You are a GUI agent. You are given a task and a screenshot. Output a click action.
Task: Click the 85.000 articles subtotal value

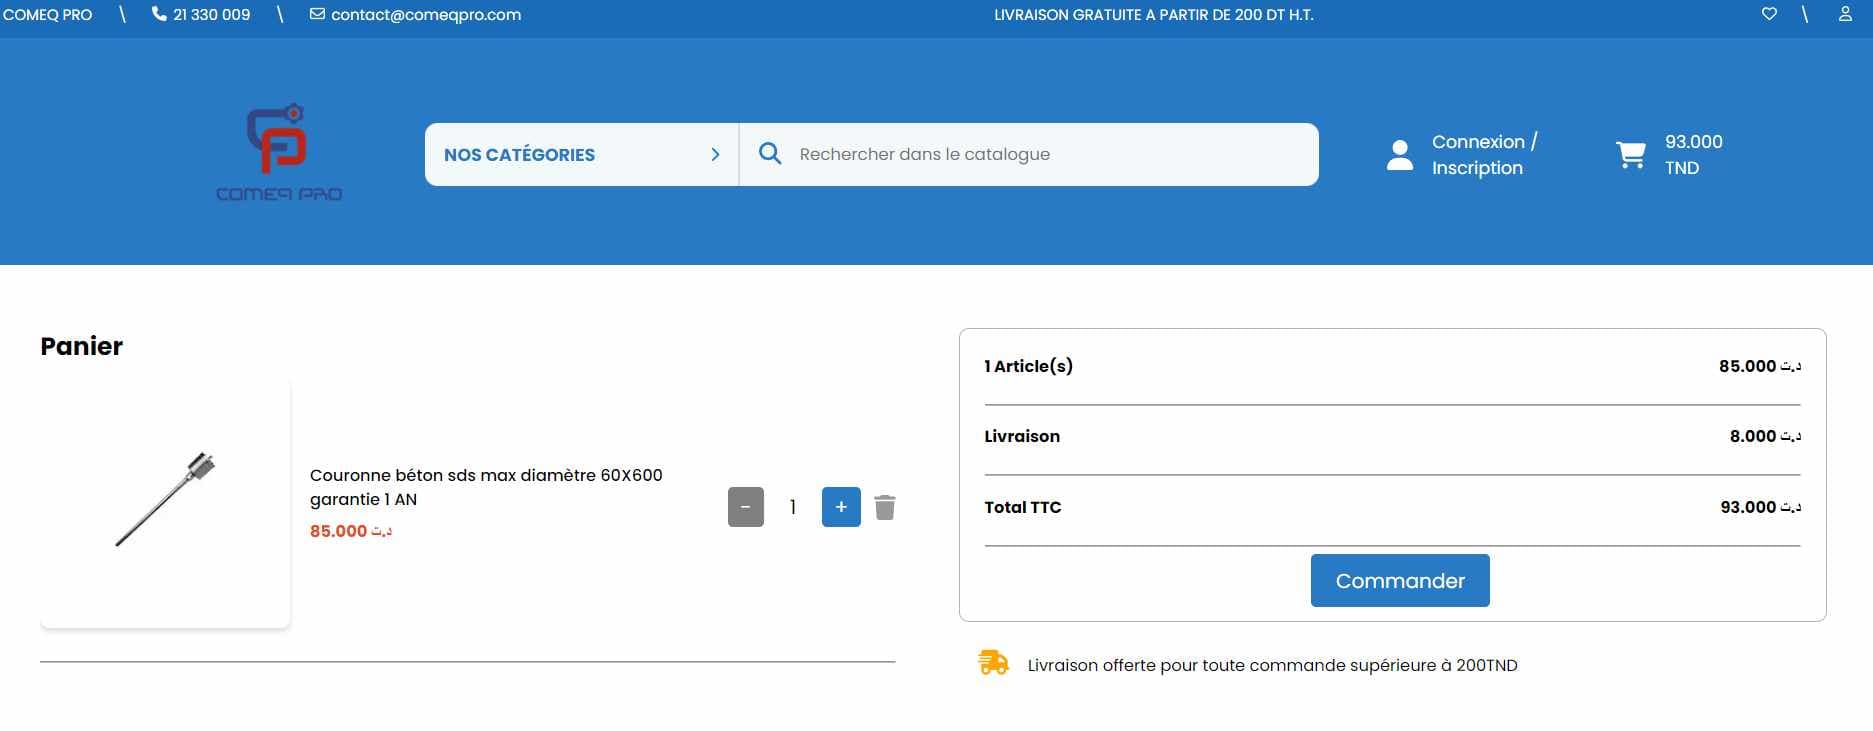click(x=1760, y=366)
